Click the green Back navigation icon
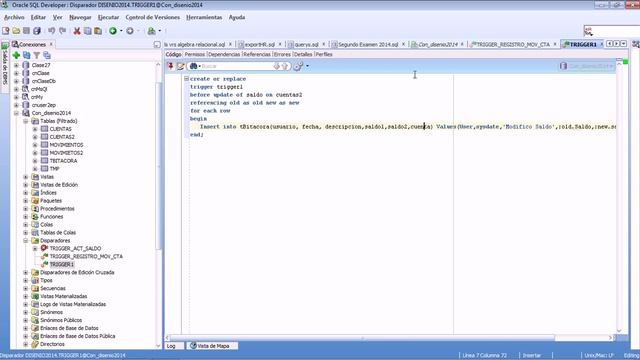The height and width of the screenshot is (360, 640). pos(113,31)
